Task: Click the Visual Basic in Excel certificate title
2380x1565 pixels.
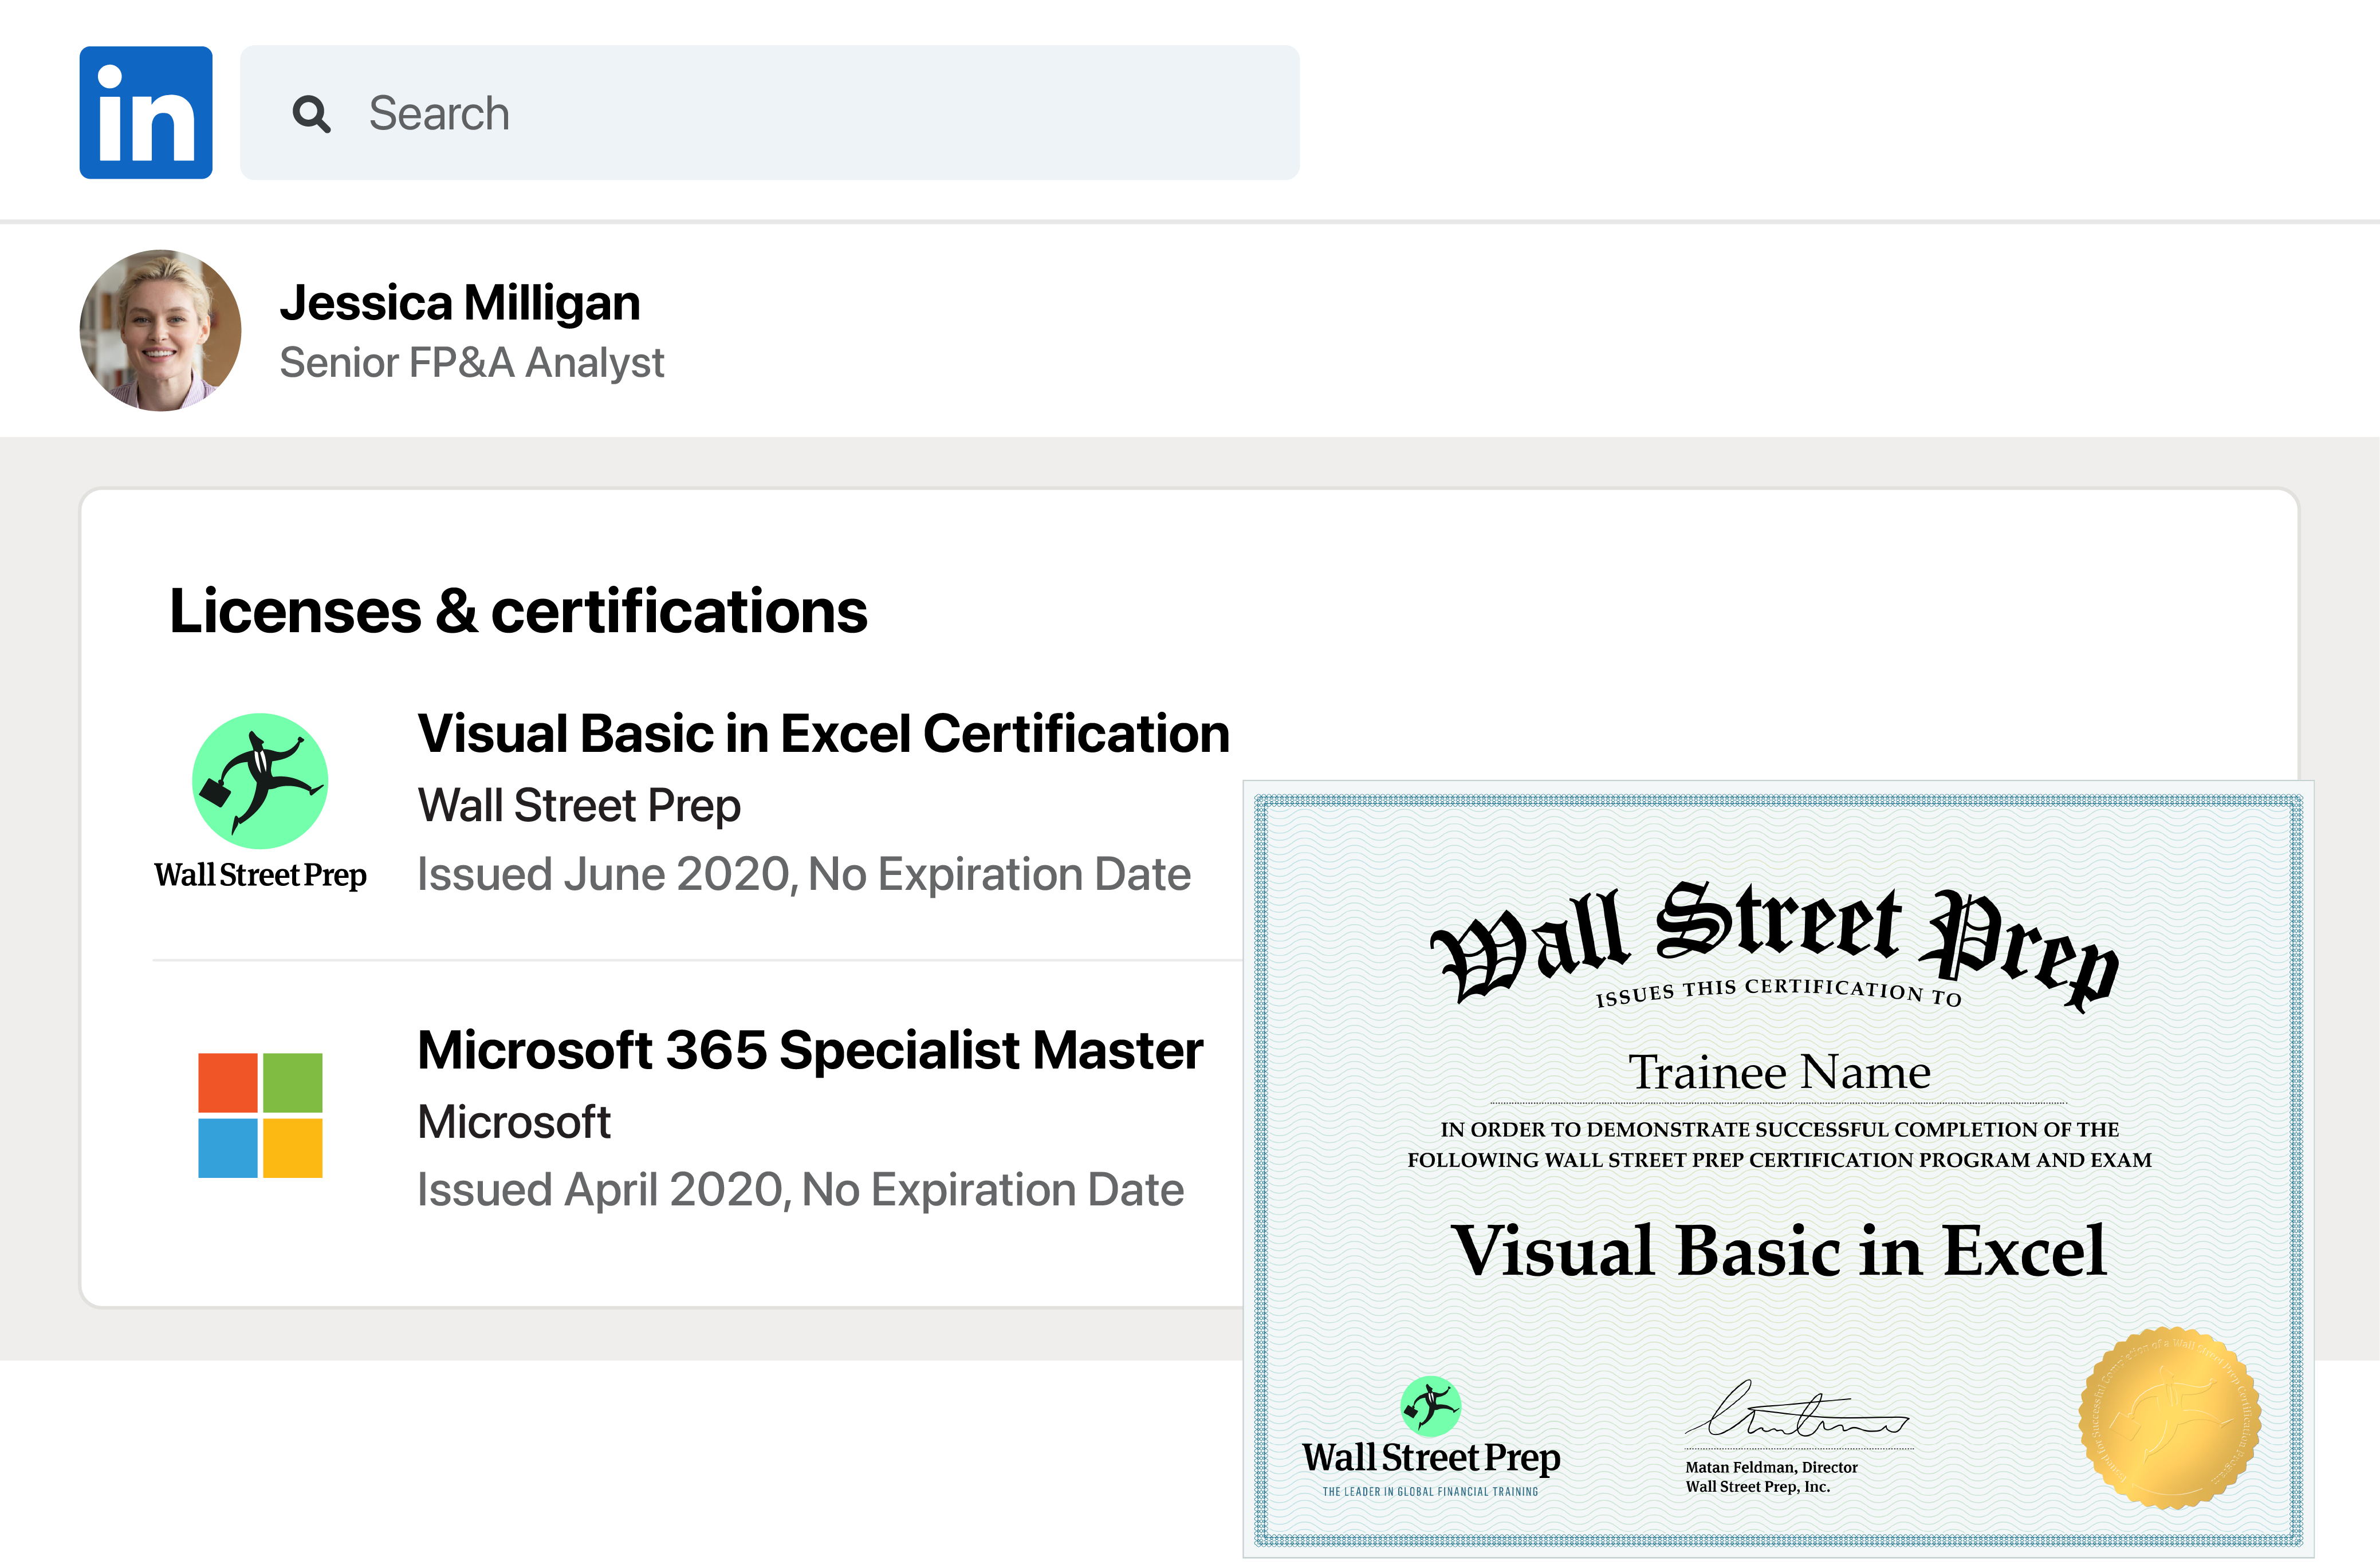Action: [x=1779, y=1251]
